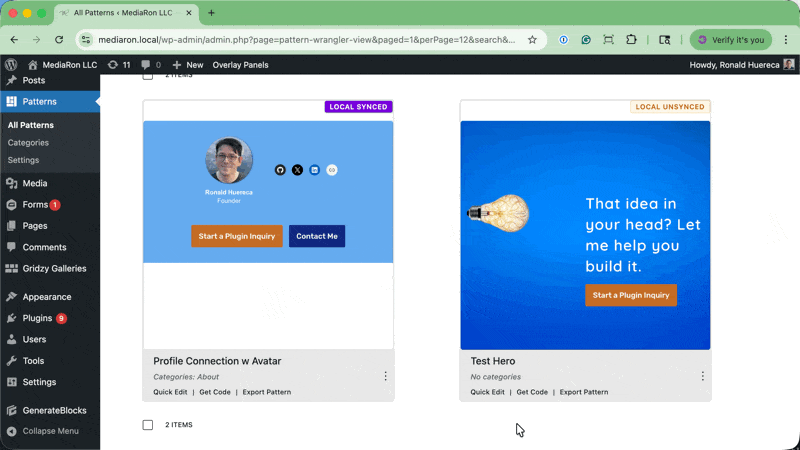Click the Test Hero pattern preview thumbnail
The height and width of the screenshot is (450, 800).
585,235
